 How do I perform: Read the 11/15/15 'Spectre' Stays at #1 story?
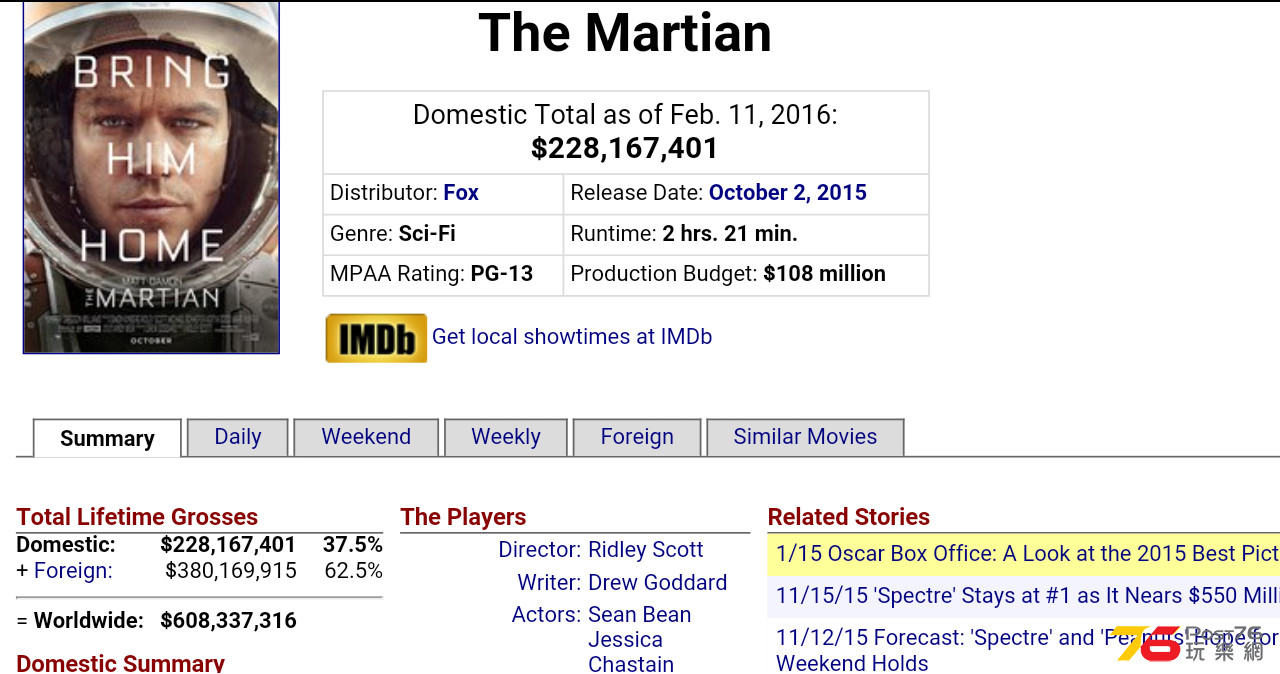click(1027, 596)
